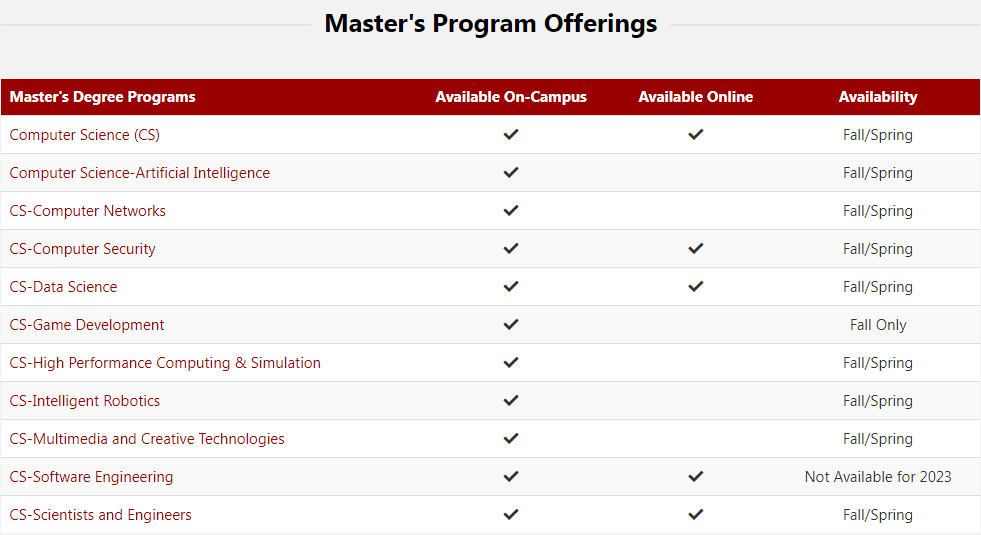Open the CS-Software Engineering link
Viewport: 981px width, 535px height.
tap(91, 477)
